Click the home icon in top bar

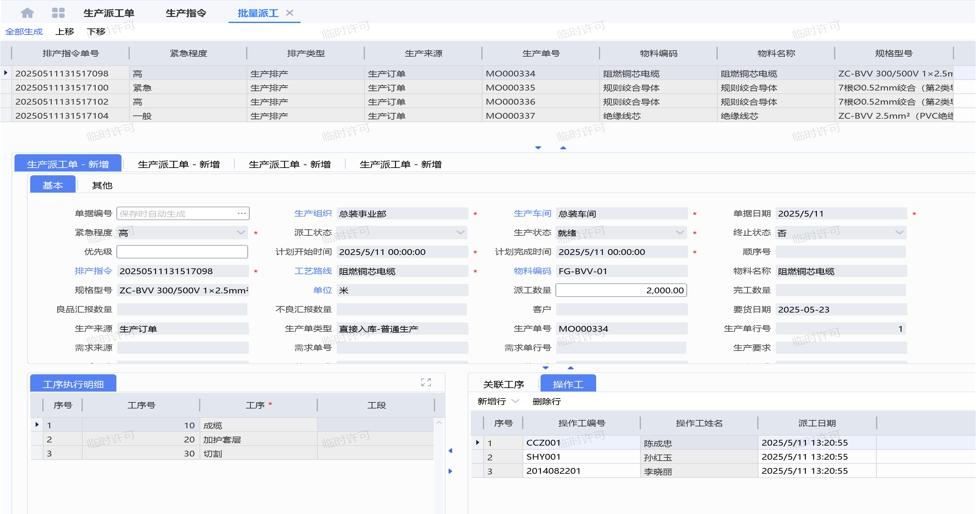click(27, 13)
